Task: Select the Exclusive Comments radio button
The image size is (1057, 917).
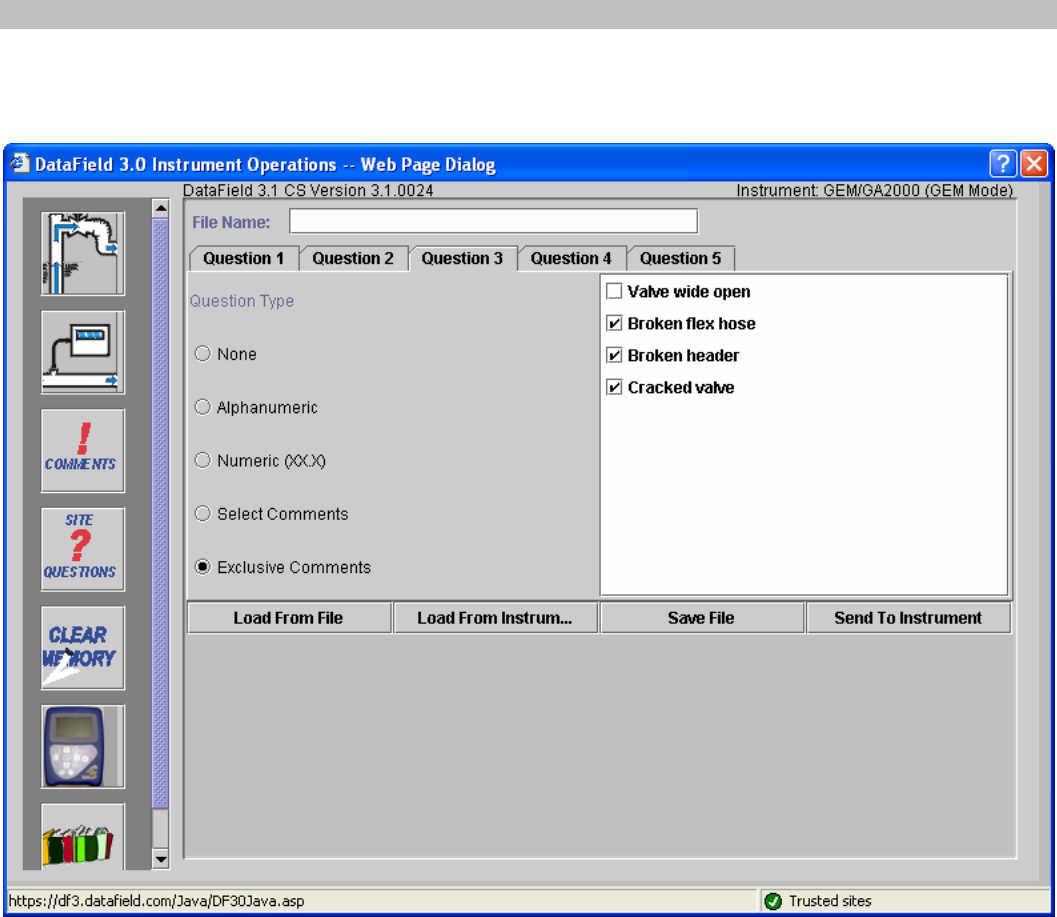Action: [x=202, y=566]
